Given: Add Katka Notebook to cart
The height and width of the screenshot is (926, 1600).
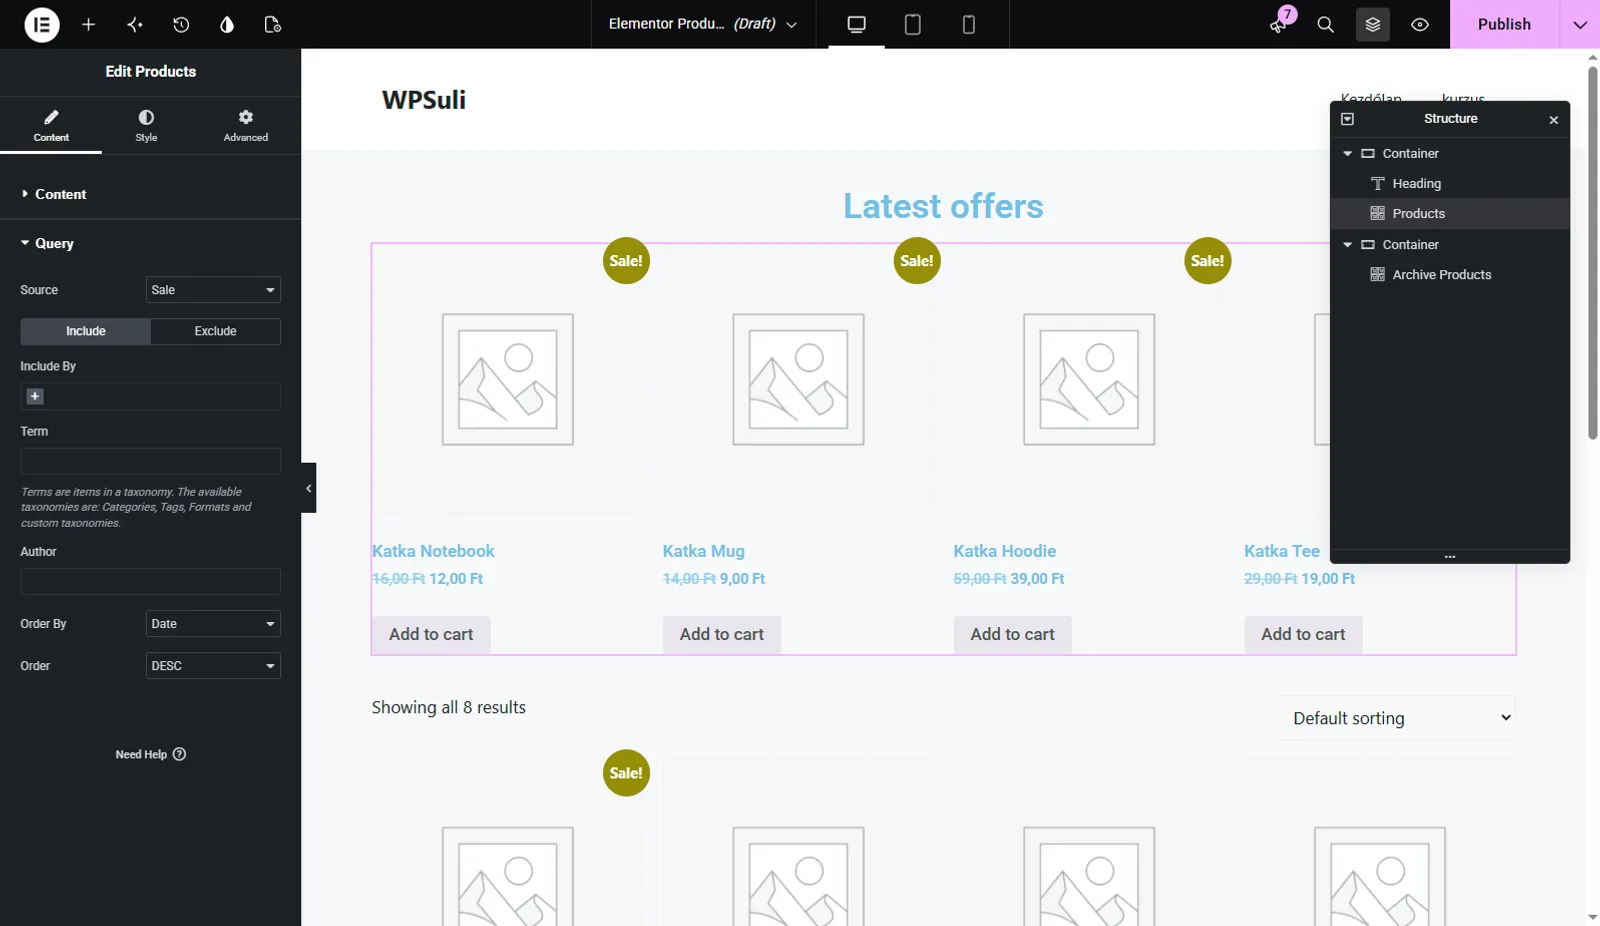Looking at the screenshot, I should [431, 634].
